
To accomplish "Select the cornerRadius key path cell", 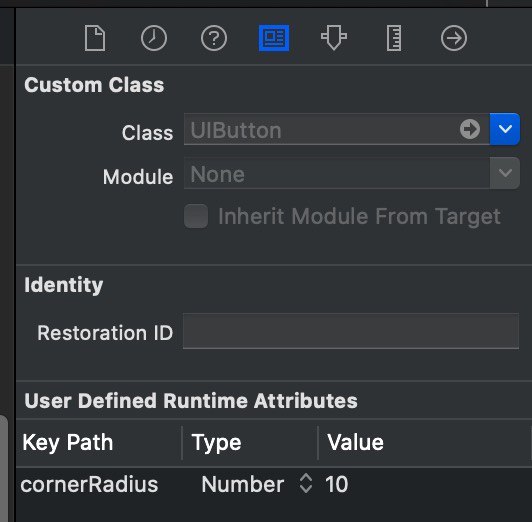I will (89, 484).
